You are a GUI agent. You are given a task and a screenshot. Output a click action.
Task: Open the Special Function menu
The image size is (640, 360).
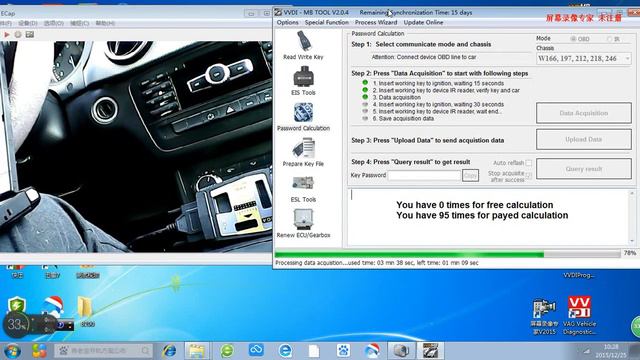coord(327,22)
